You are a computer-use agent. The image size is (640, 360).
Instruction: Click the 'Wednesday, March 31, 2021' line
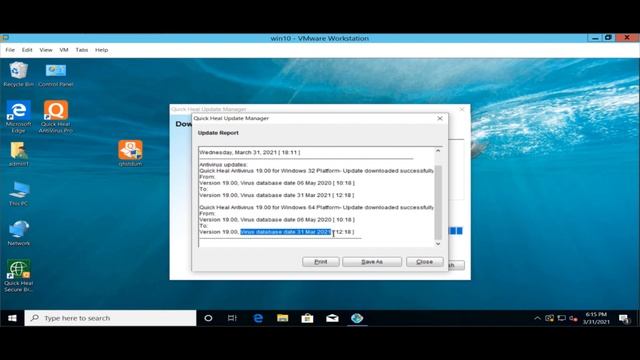[250, 152]
